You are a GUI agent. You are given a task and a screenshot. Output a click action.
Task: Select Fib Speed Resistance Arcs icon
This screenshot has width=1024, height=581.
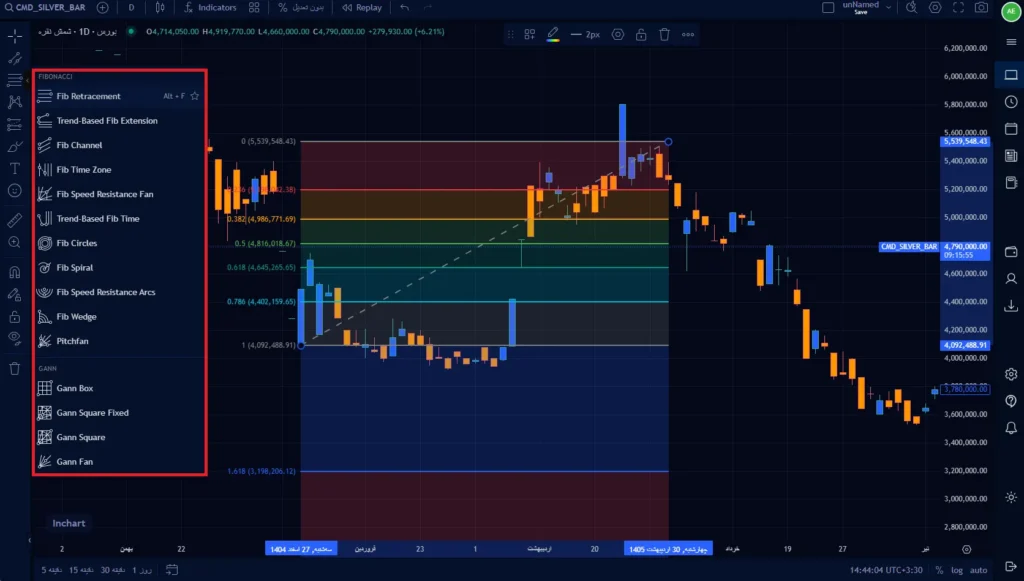(44, 292)
